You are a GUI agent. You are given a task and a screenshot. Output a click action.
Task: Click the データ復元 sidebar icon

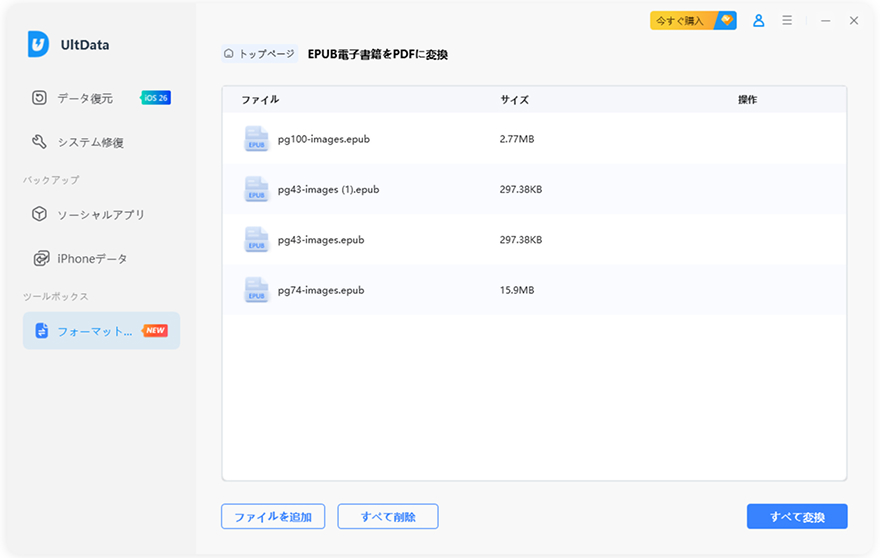pos(39,98)
